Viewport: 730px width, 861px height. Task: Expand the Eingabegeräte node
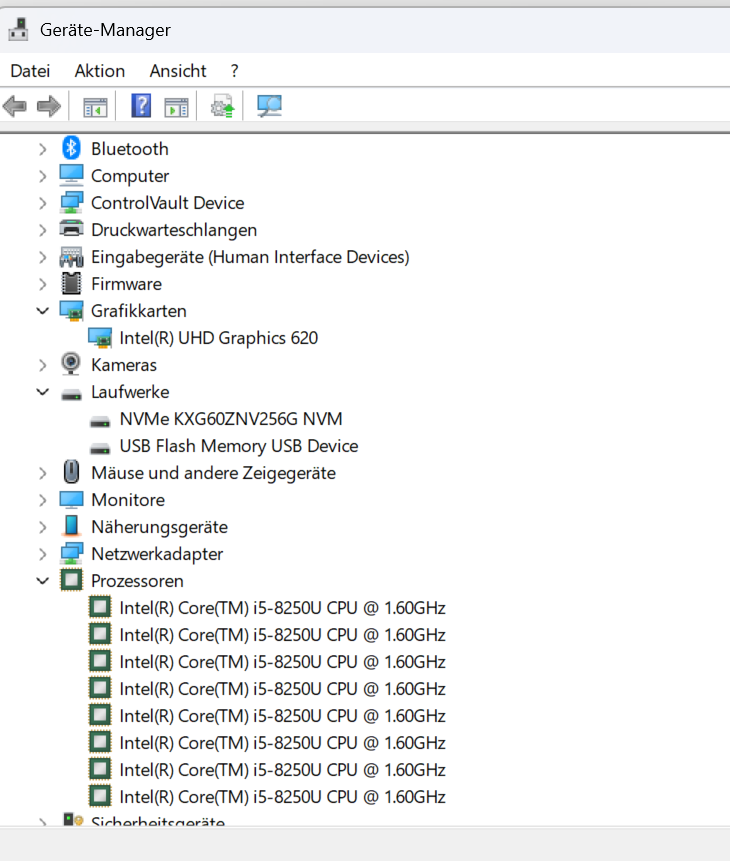43,257
